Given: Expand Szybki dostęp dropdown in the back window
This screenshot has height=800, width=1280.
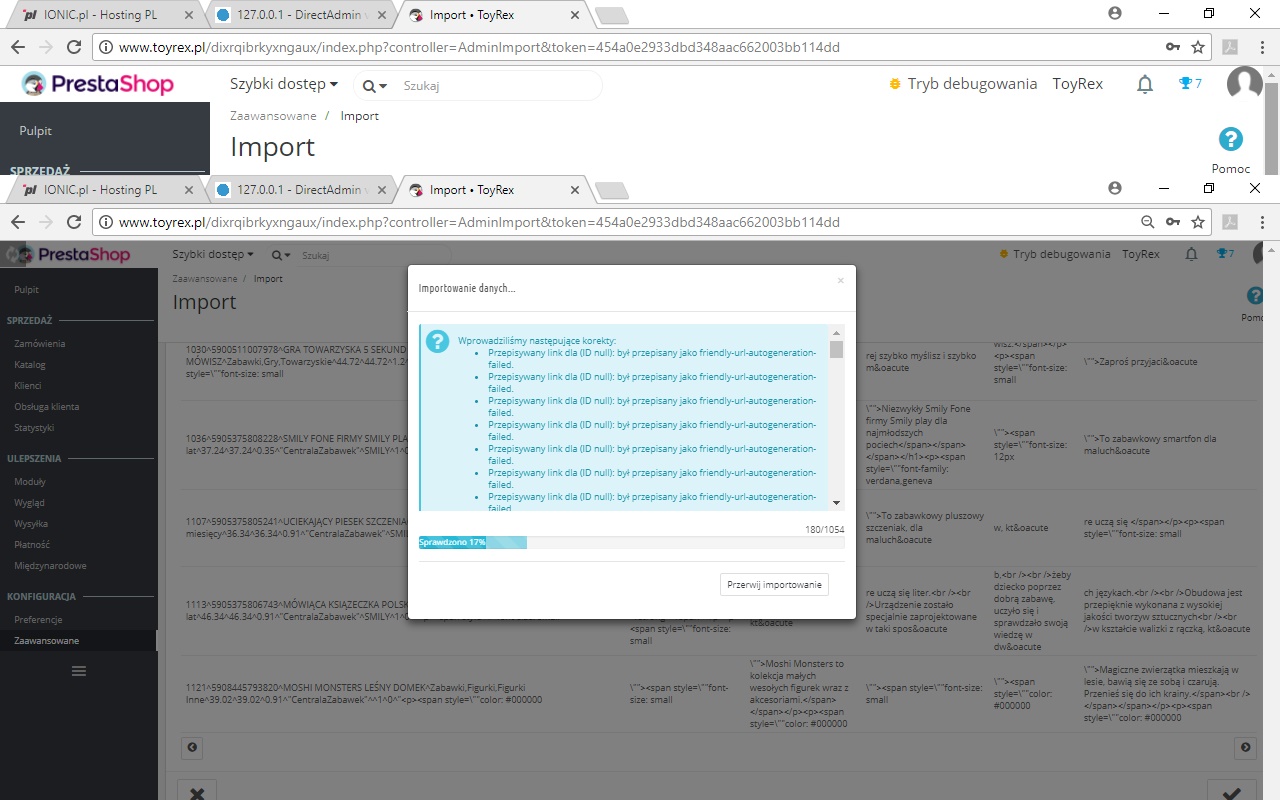Looking at the screenshot, I should pos(284,84).
